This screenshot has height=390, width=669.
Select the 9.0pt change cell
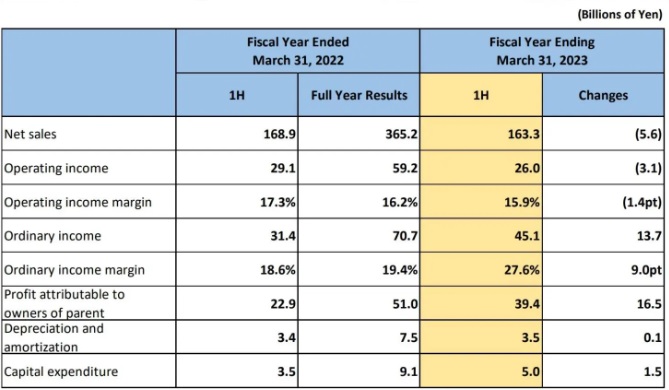[603, 270]
